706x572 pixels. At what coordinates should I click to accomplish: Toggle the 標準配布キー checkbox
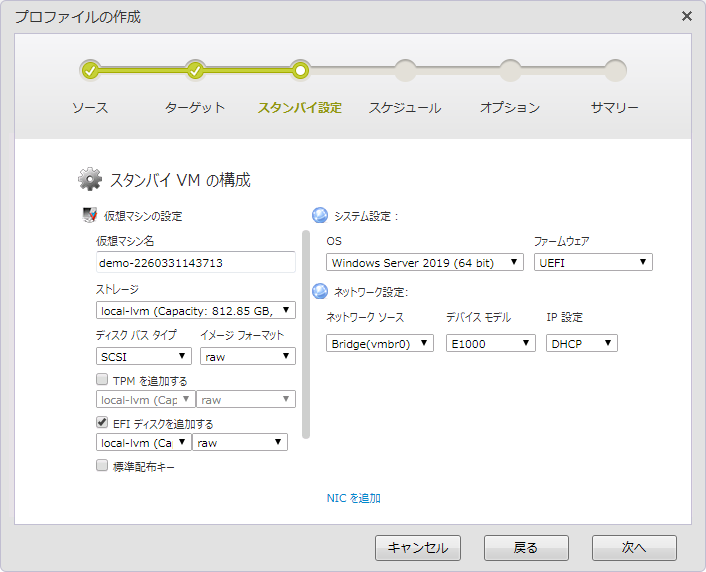pyautogui.click(x=102, y=465)
